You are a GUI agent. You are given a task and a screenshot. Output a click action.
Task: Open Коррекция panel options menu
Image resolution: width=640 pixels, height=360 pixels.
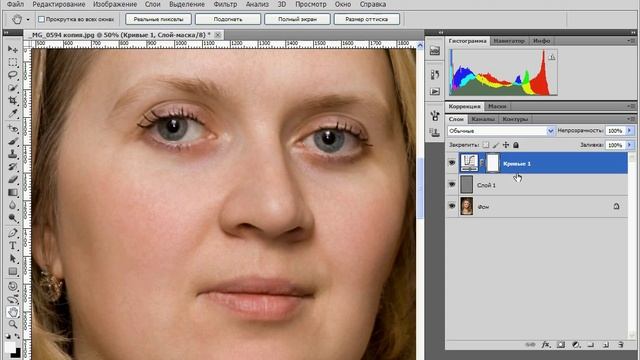[x=631, y=106]
